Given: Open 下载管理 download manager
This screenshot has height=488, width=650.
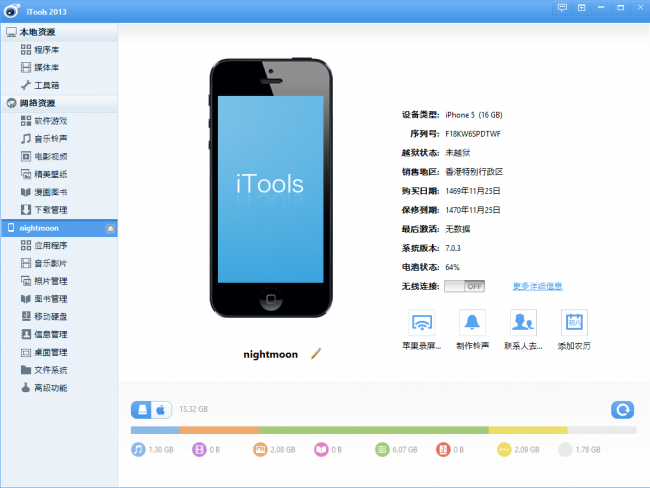Looking at the screenshot, I should [59, 210].
